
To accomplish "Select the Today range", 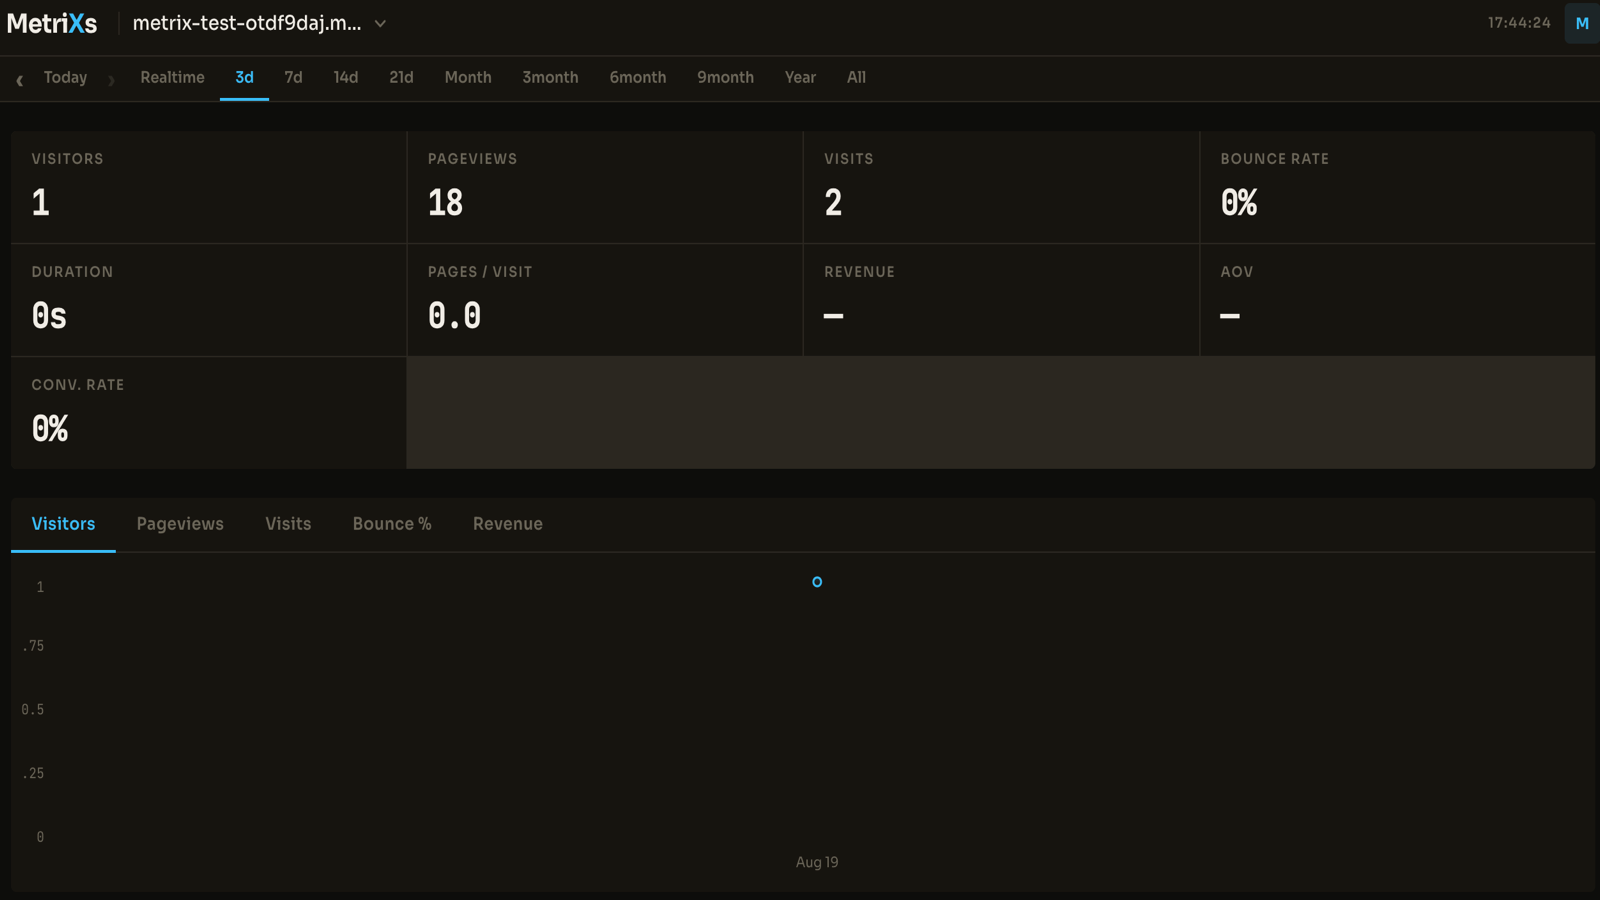I will coord(65,77).
